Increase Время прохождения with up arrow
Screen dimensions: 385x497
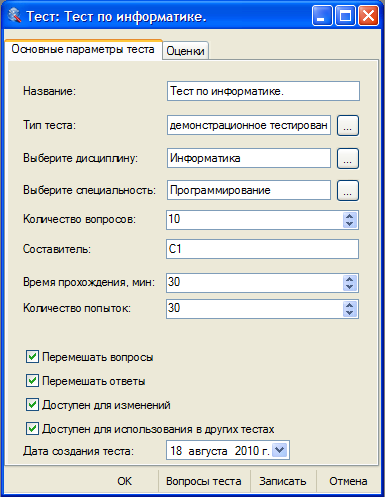point(349,279)
